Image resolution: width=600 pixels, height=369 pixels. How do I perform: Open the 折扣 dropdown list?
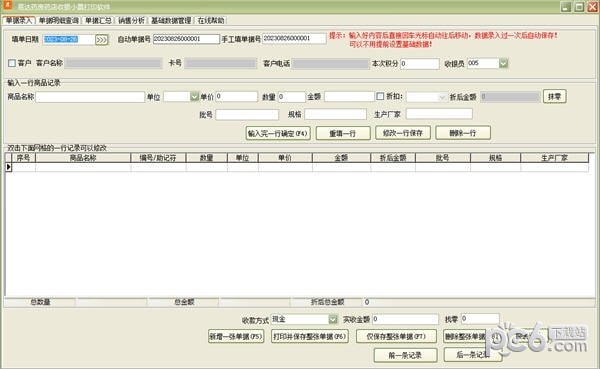(442, 97)
